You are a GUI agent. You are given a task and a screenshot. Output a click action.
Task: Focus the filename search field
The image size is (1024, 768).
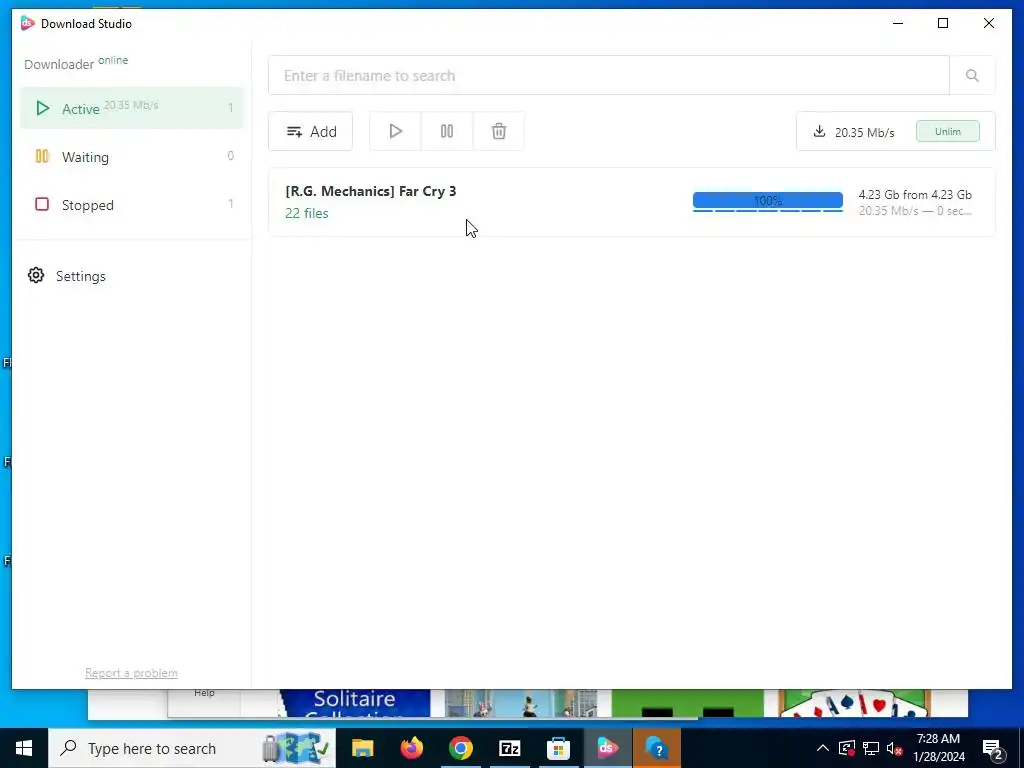click(x=609, y=76)
